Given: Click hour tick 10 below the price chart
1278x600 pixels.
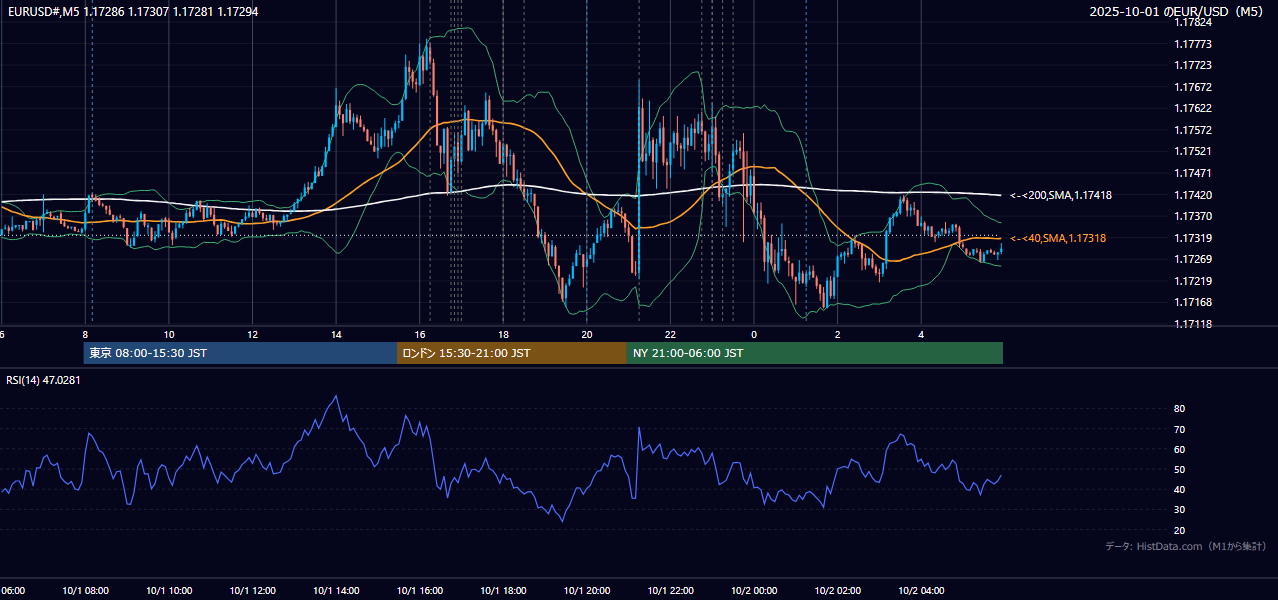Looking at the screenshot, I should (169, 334).
